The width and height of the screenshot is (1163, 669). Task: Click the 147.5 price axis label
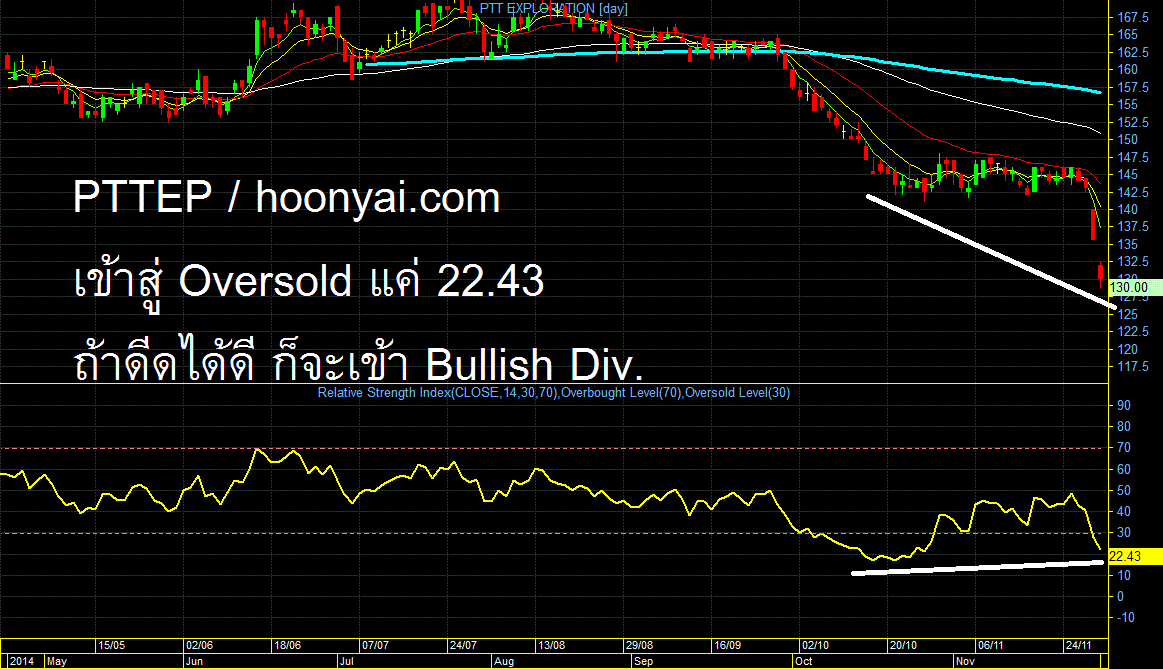[1133, 157]
